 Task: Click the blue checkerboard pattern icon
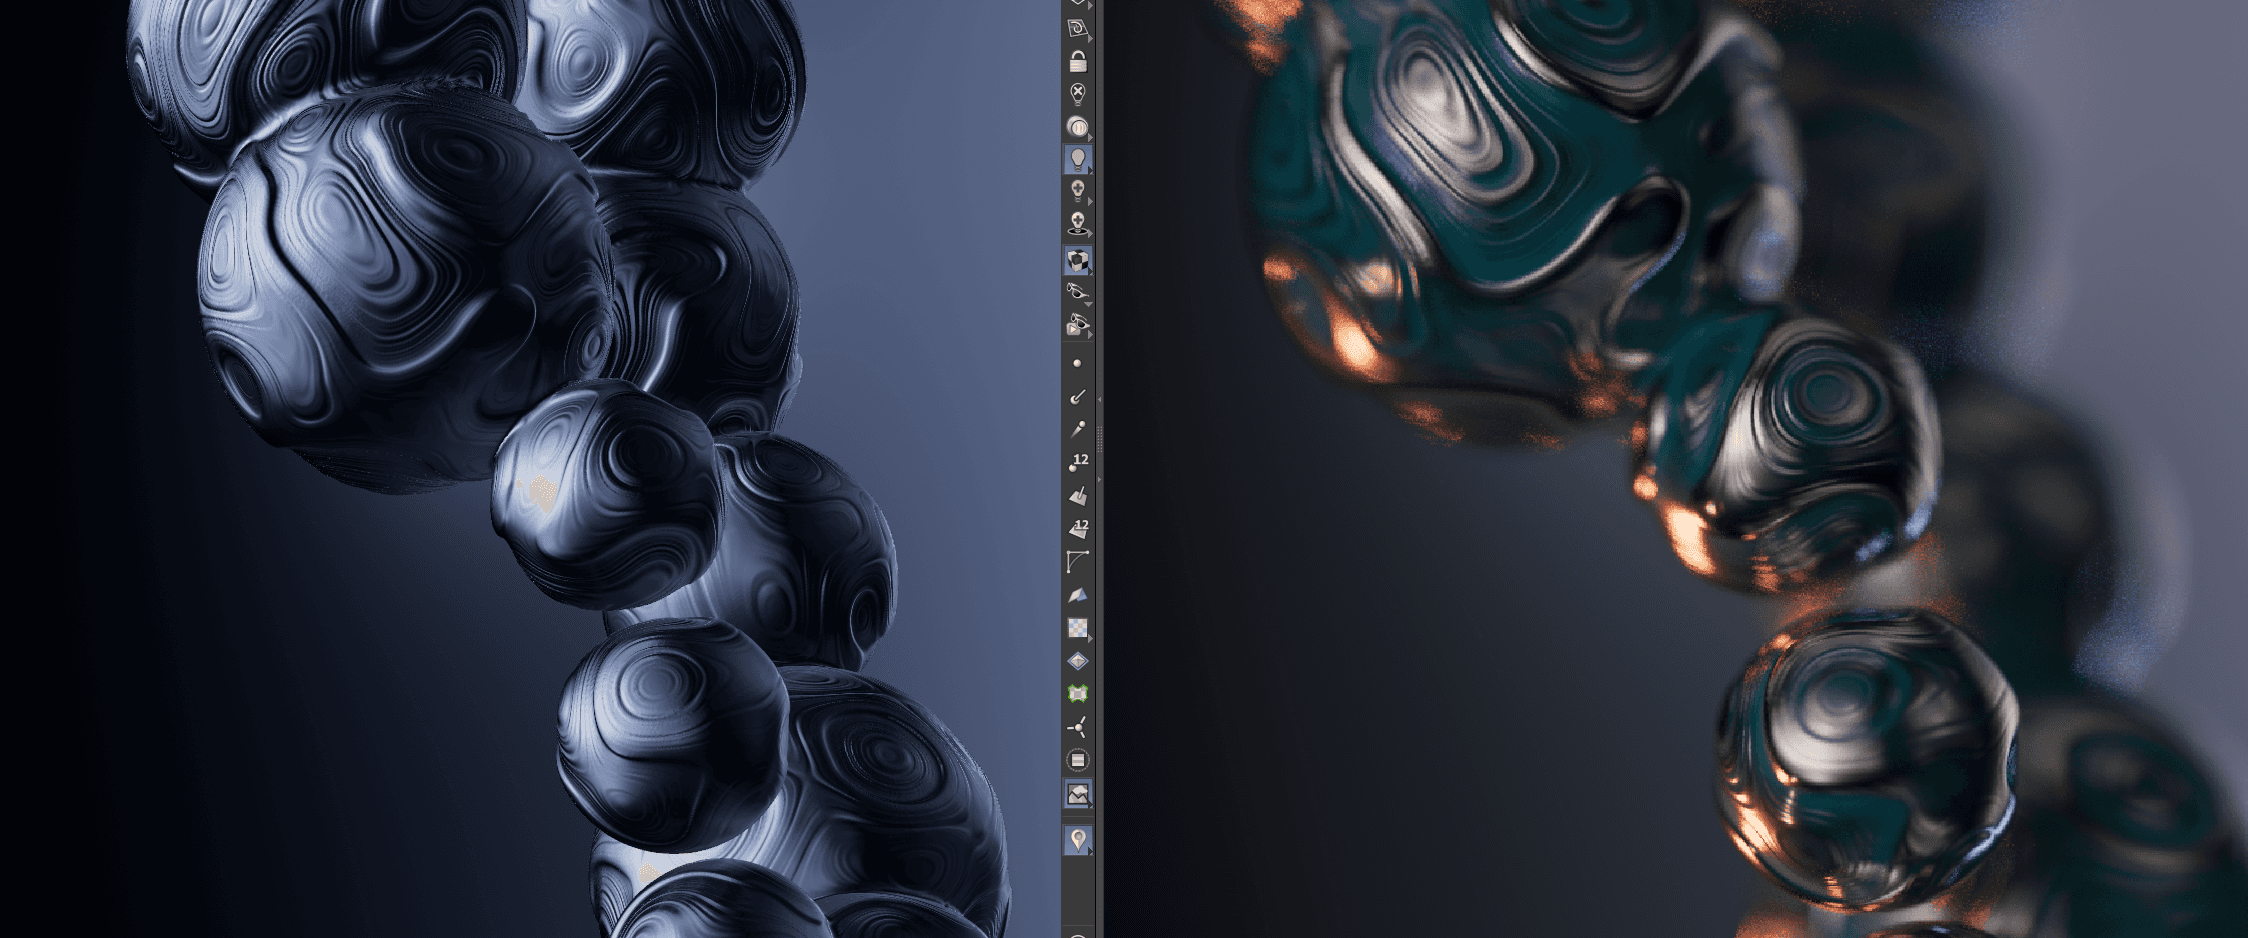tap(1077, 628)
